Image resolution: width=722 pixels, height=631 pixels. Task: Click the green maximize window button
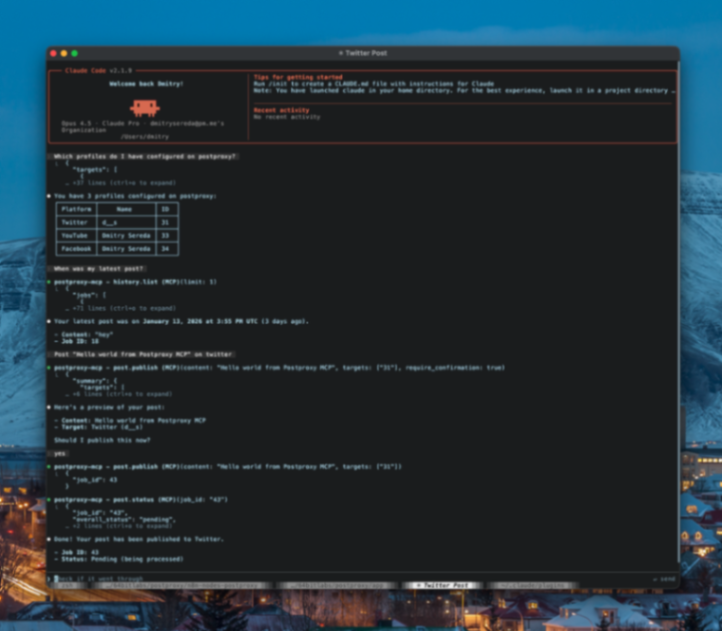pyautogui.click(x=75, y=53)
